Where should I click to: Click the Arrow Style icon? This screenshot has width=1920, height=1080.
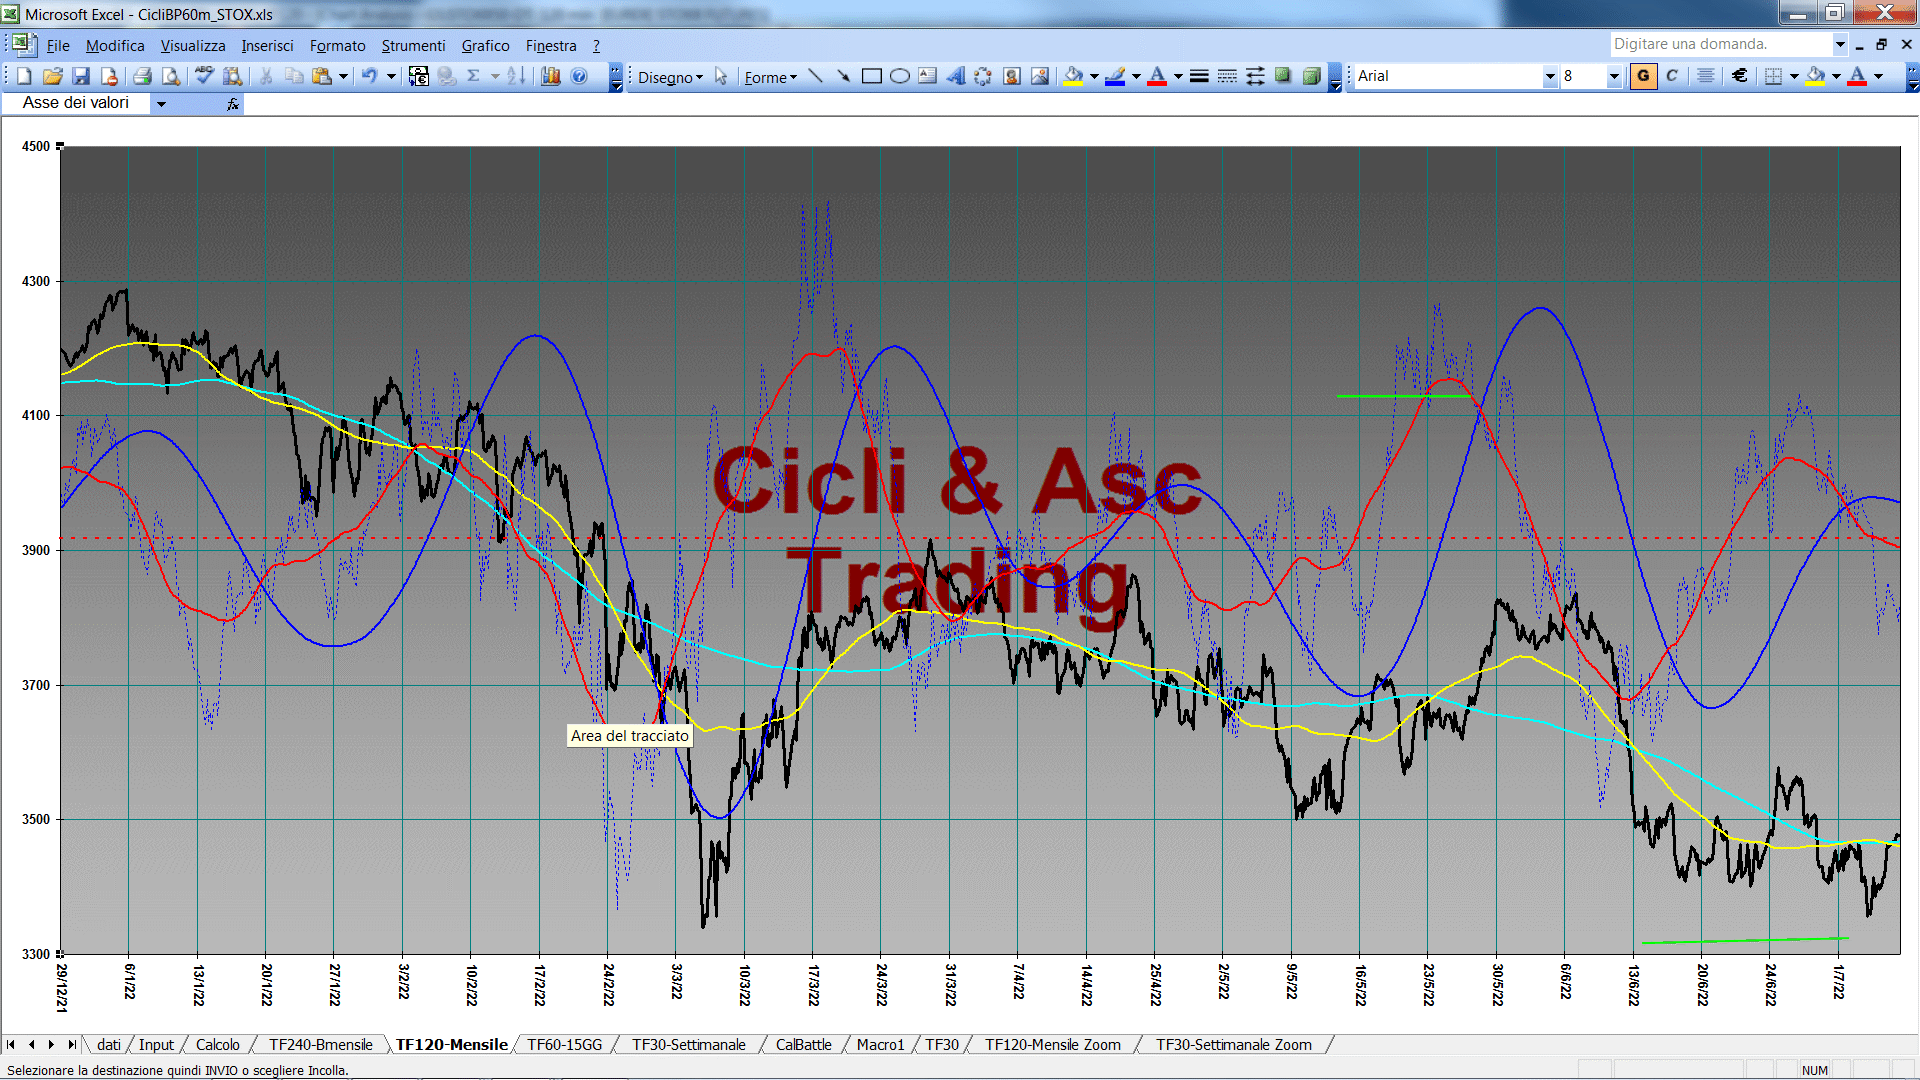1255,76
